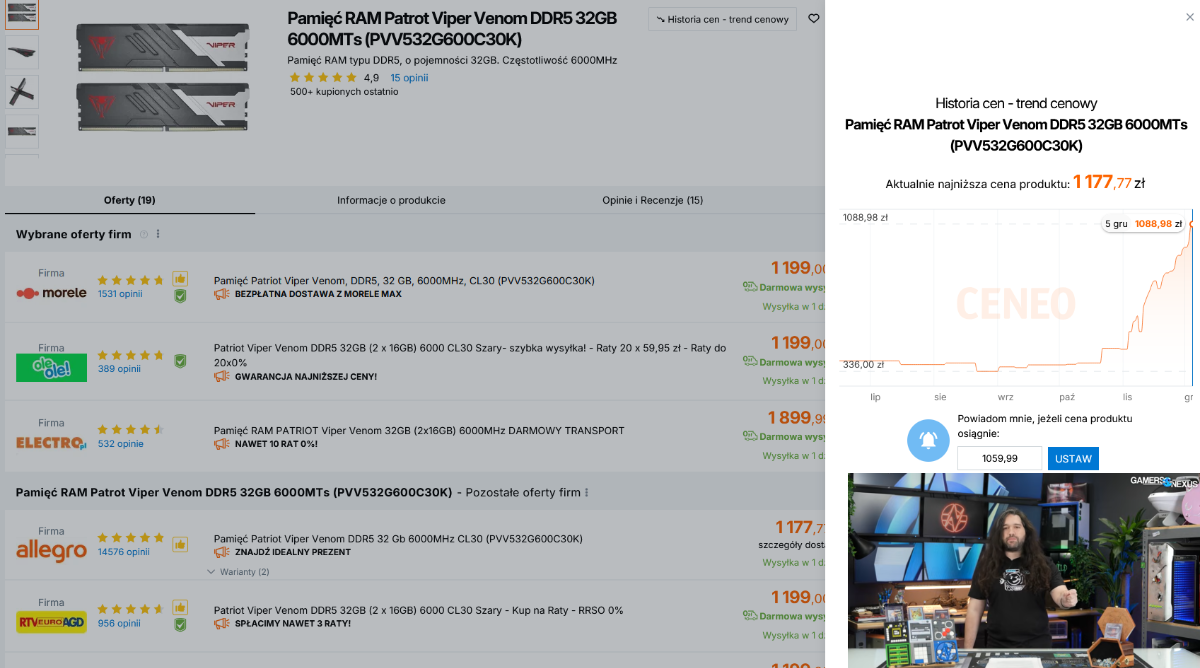1200x668 pixels.
Task: Switch to Informacje o produkcie tab
Action: (391, 200)
